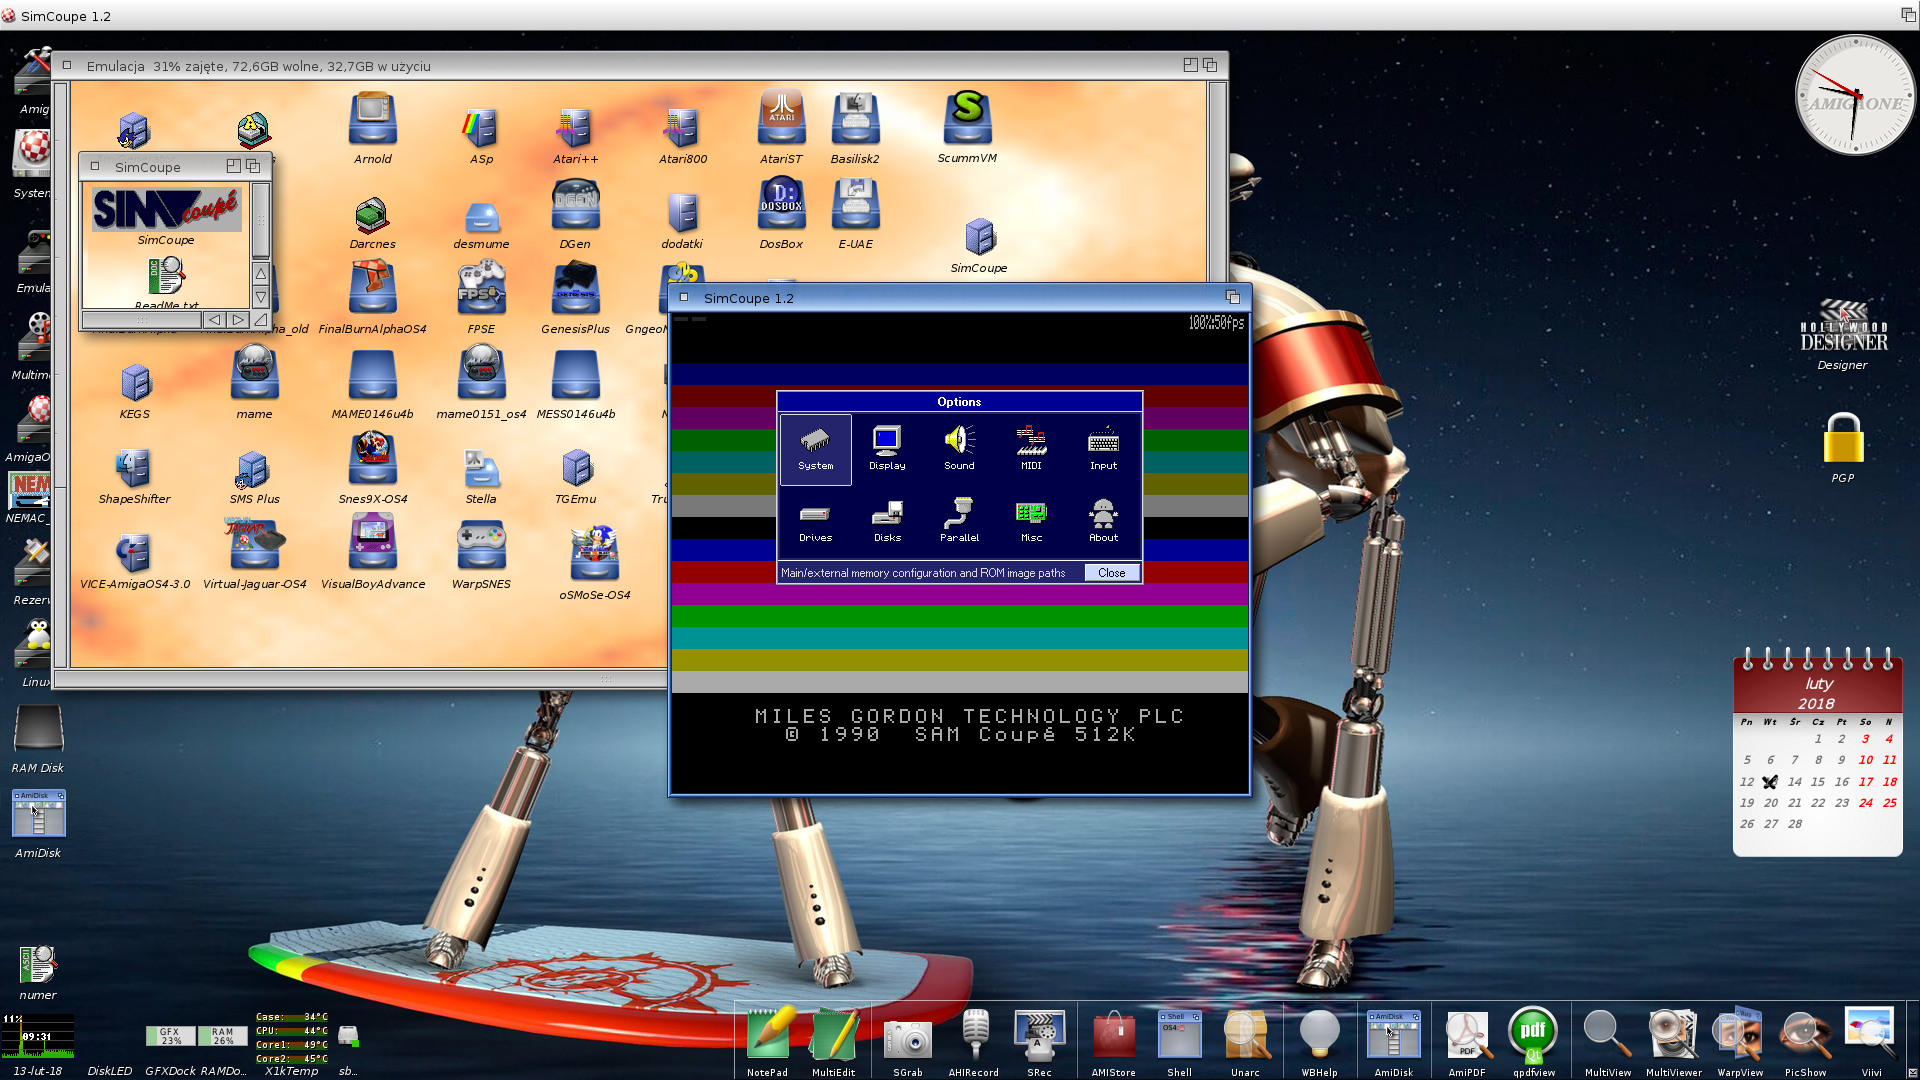This screenshot has height=1080, width=1920.
Task: Open VICE-AmigaOS4-3.0 drawer
Action: (134, 560)
